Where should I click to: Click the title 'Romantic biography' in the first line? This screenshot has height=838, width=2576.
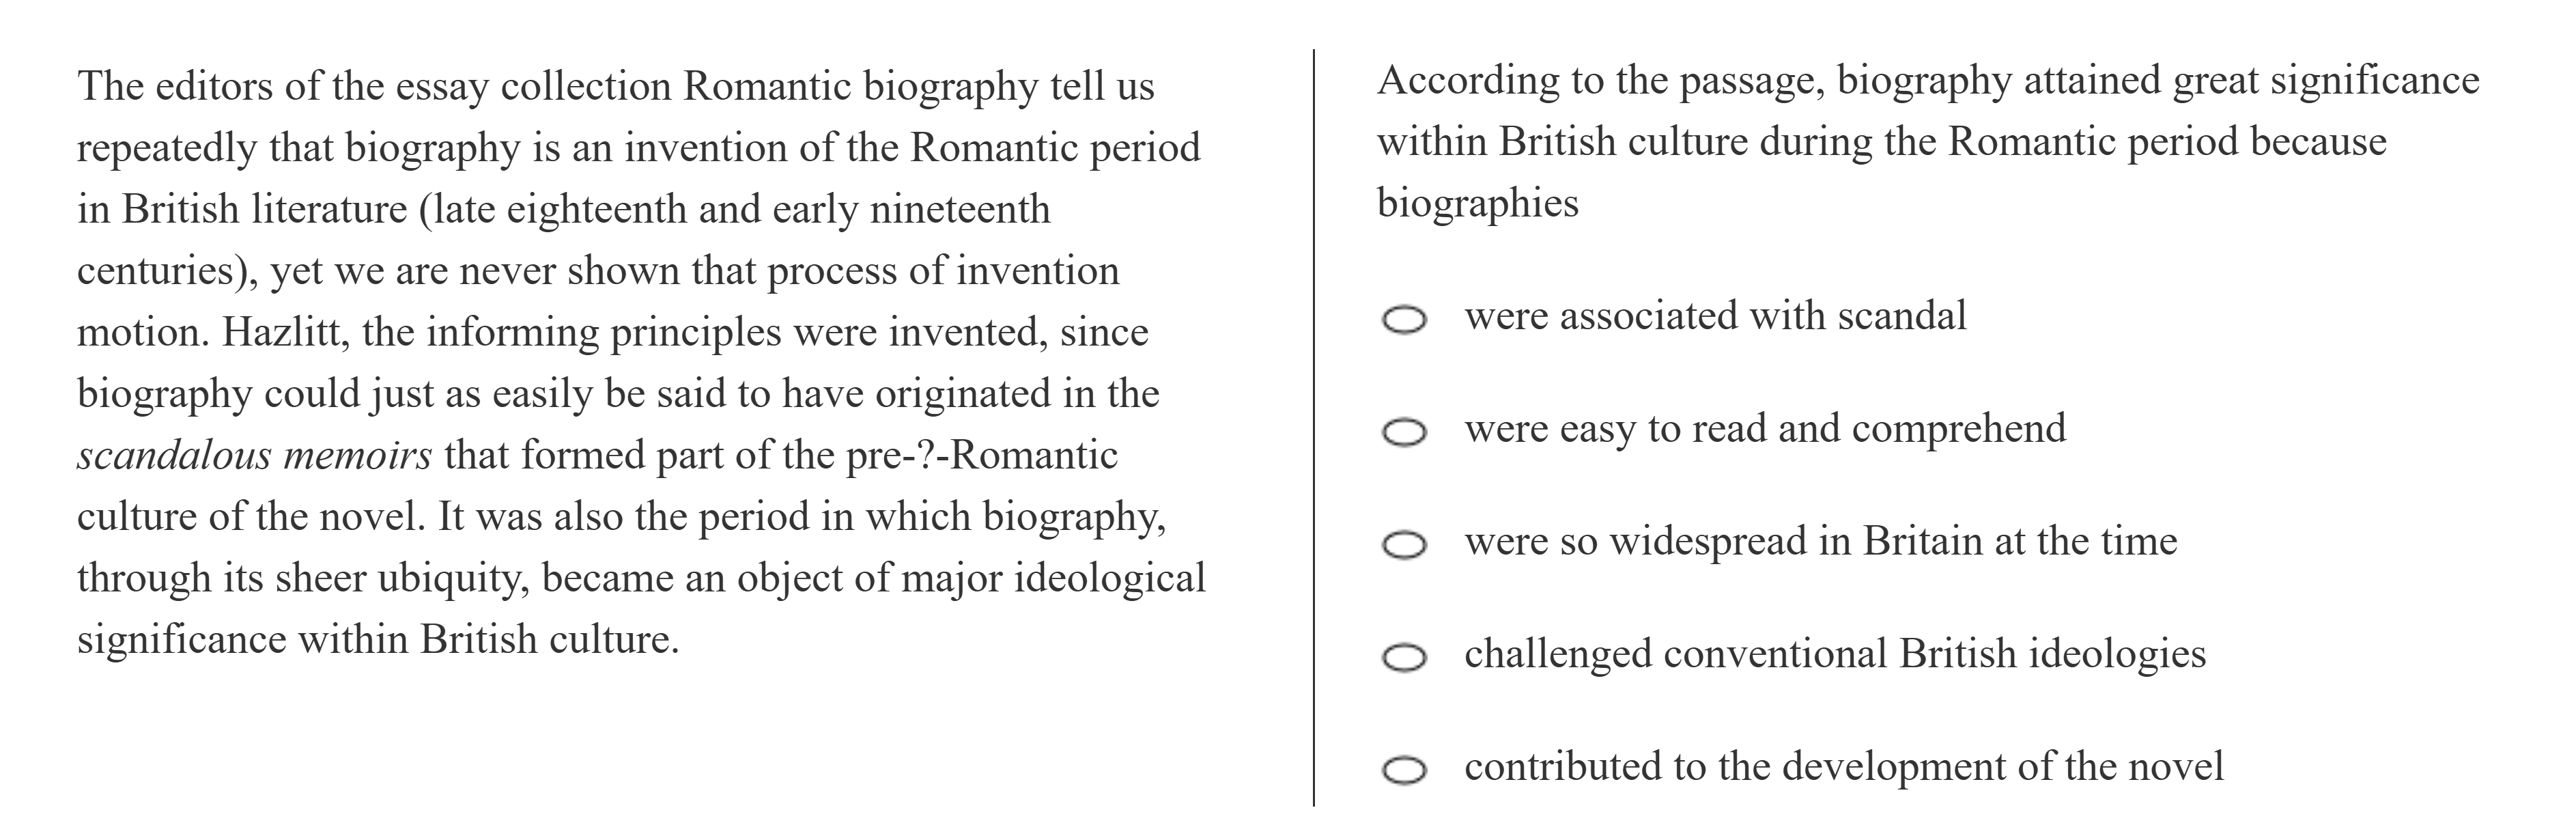point(860,87)
